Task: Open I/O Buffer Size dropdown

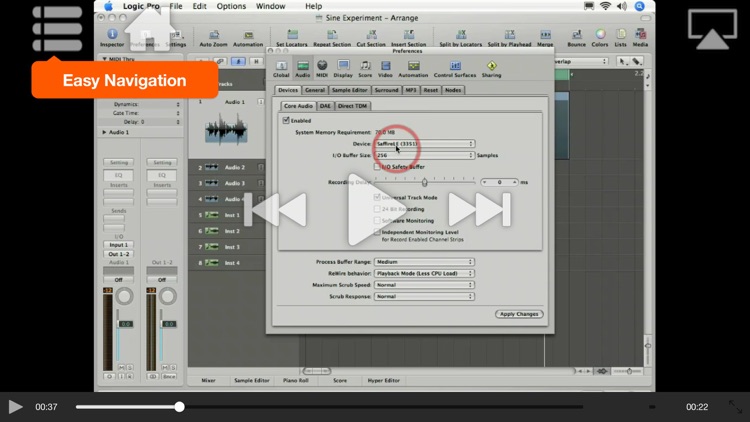Action: [424, 155]
